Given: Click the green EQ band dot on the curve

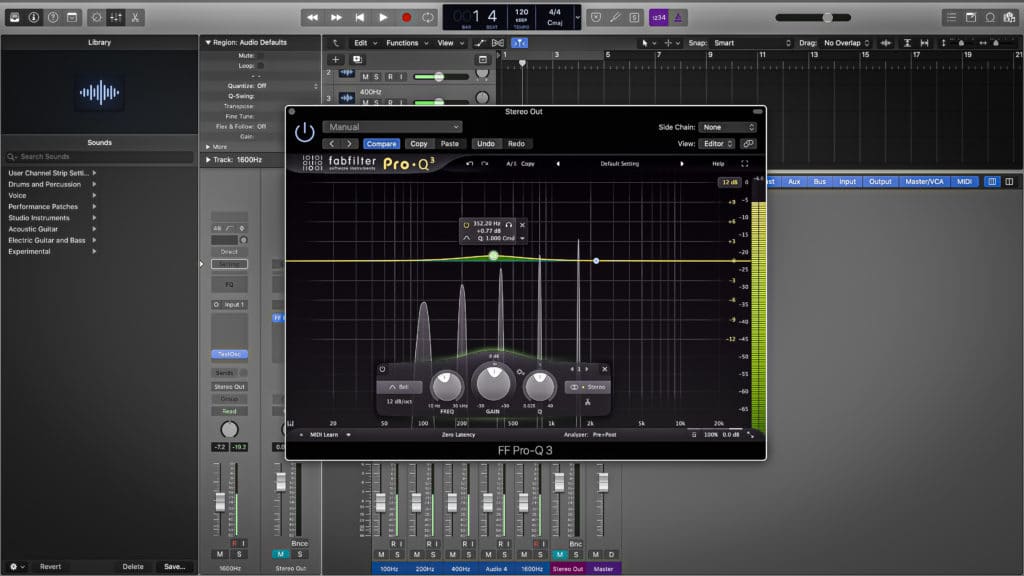Looking at the screenshot, I should [494, 256].
